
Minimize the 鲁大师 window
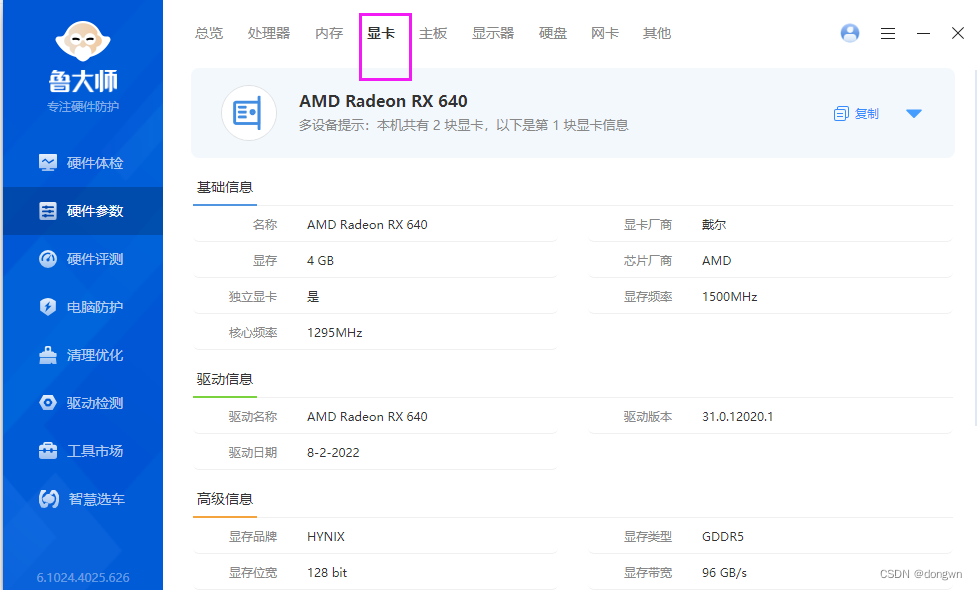[923, 34]
